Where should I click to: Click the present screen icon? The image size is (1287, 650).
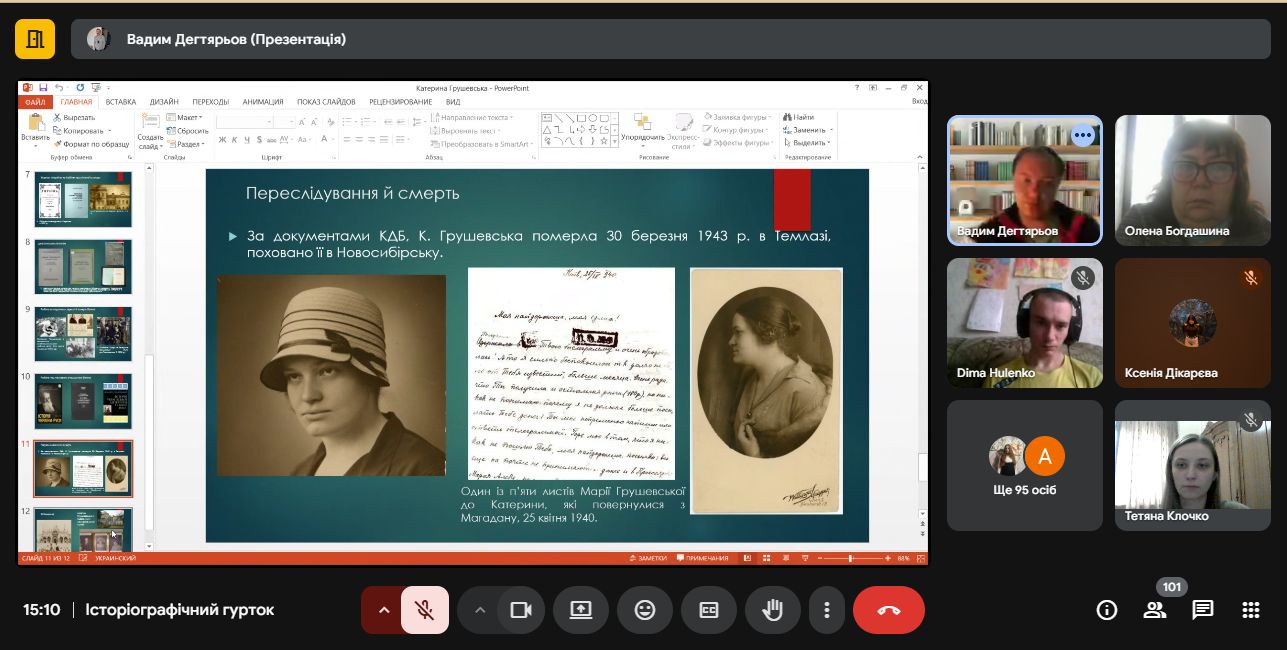click(581, 610)
